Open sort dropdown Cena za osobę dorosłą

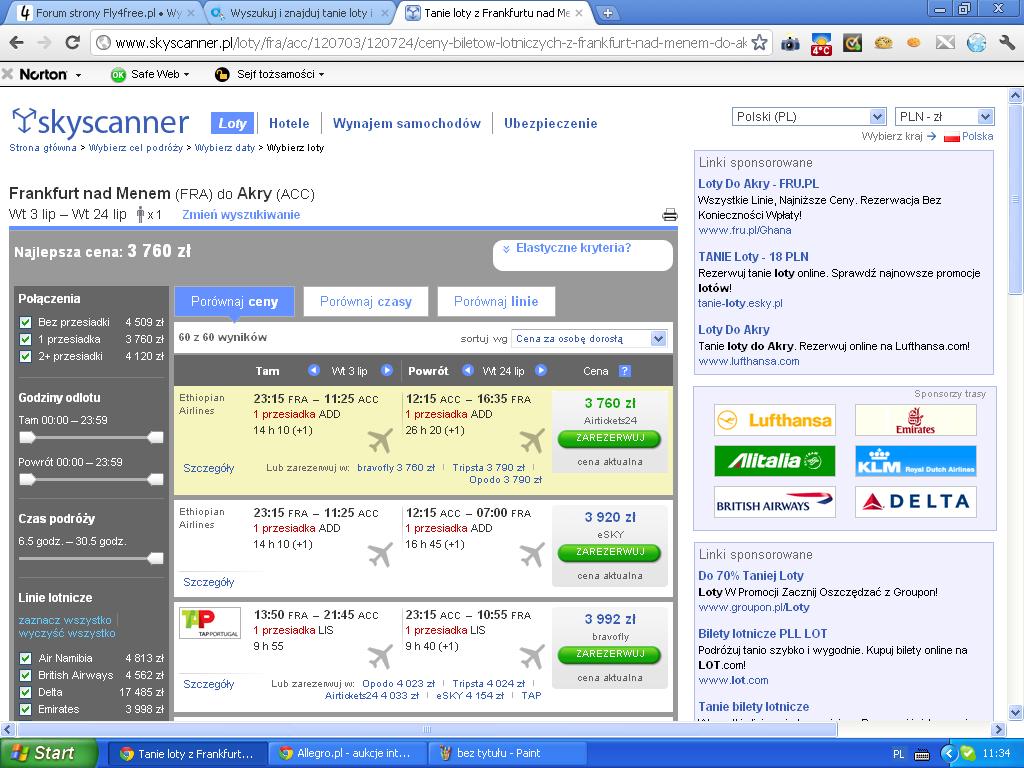(x=588, y=338)
